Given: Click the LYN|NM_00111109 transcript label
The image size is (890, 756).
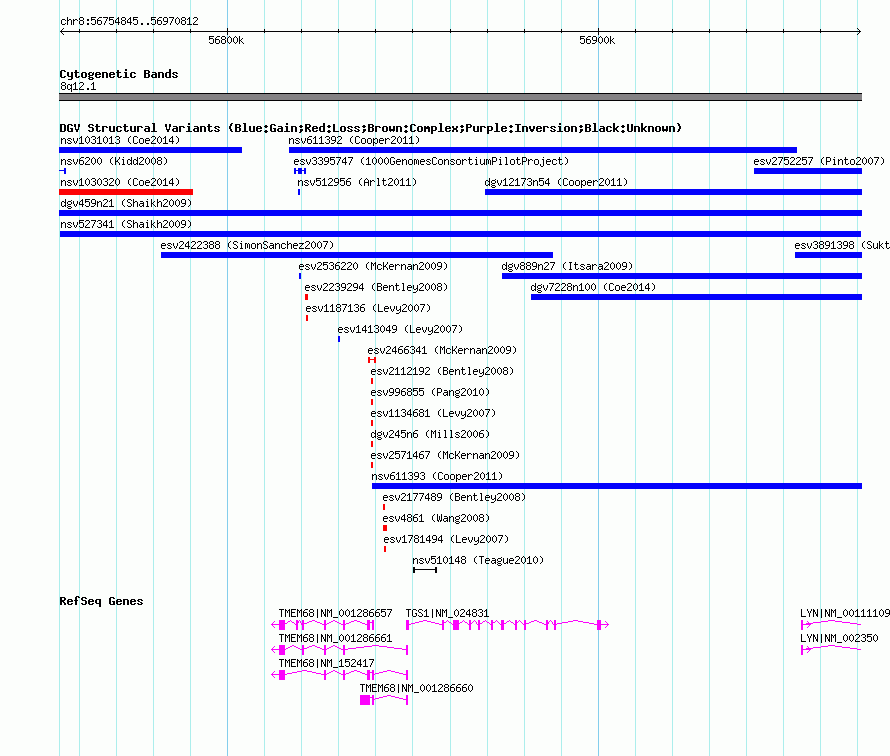Looking at the screenshot, I should (x=845, y=613).
